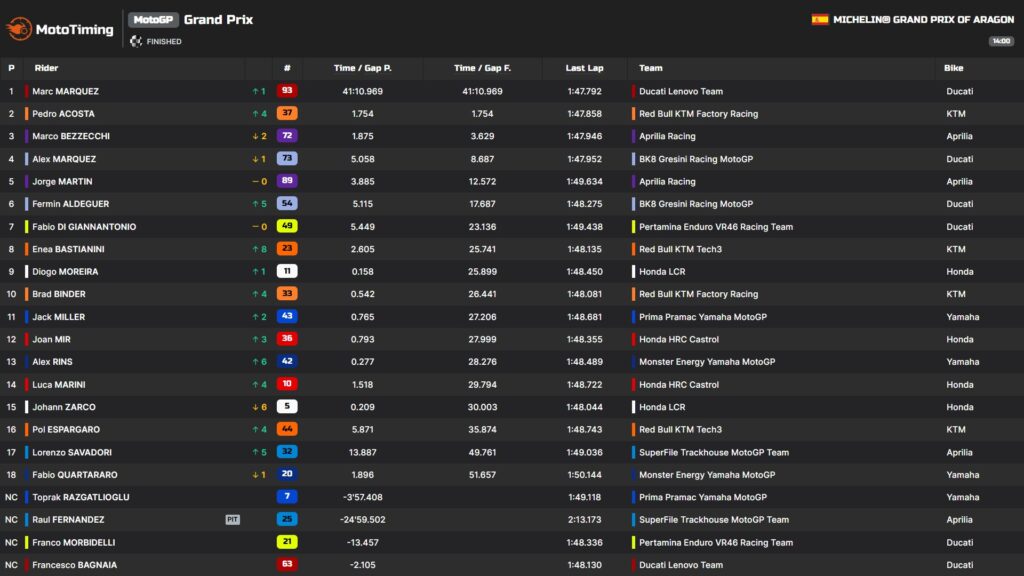Select the Last Lap column header
Viewport: 1024px width, 576px height.
(584, 68)
